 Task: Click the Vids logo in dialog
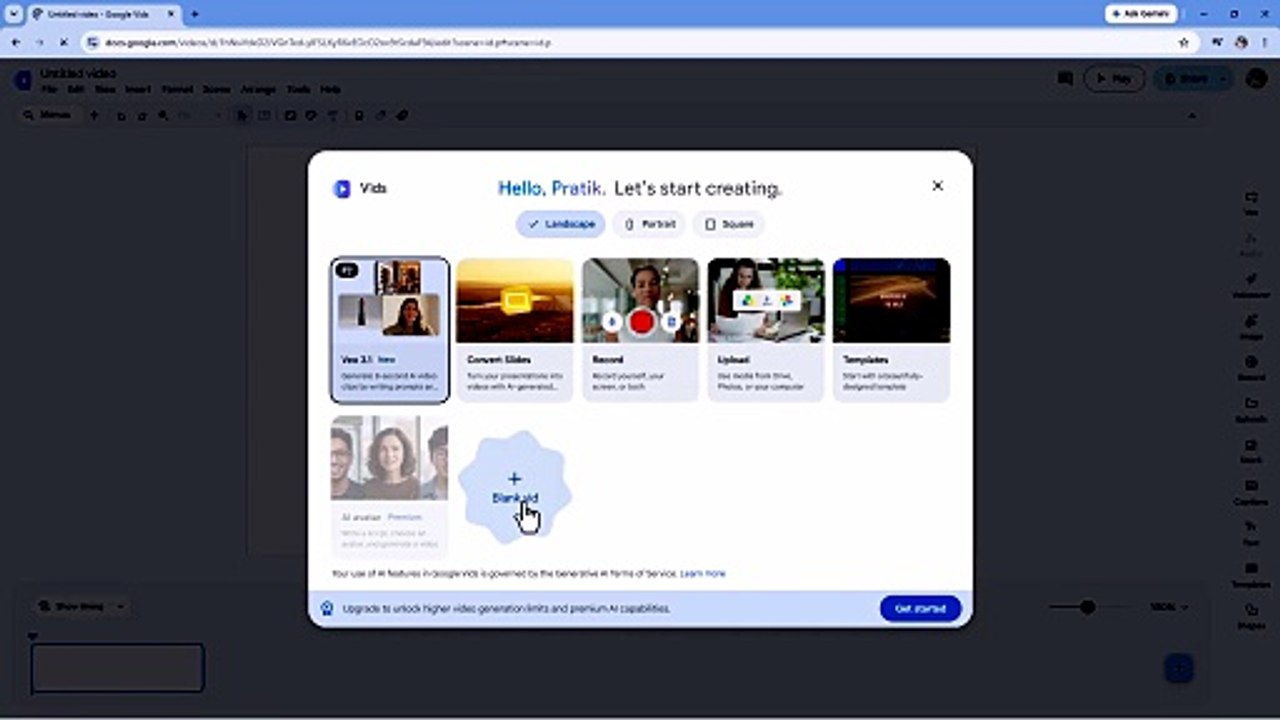pyautogui.click(x=342, y=188)
